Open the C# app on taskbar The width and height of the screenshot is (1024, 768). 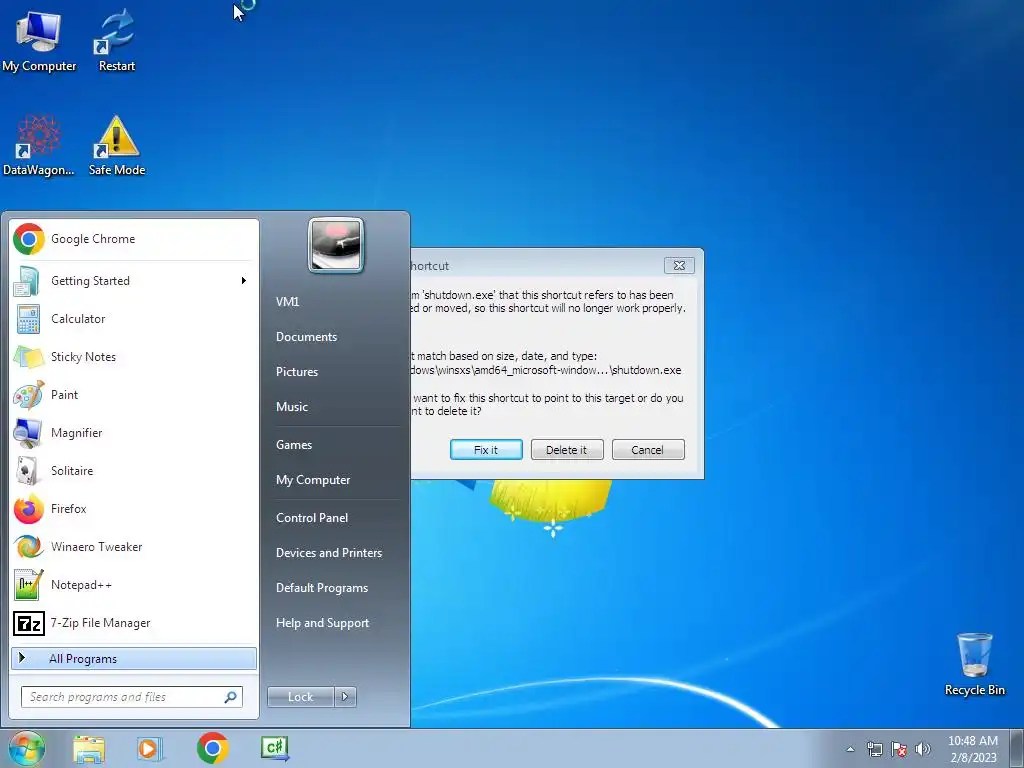pyautogui.click(x=274, y=748)
